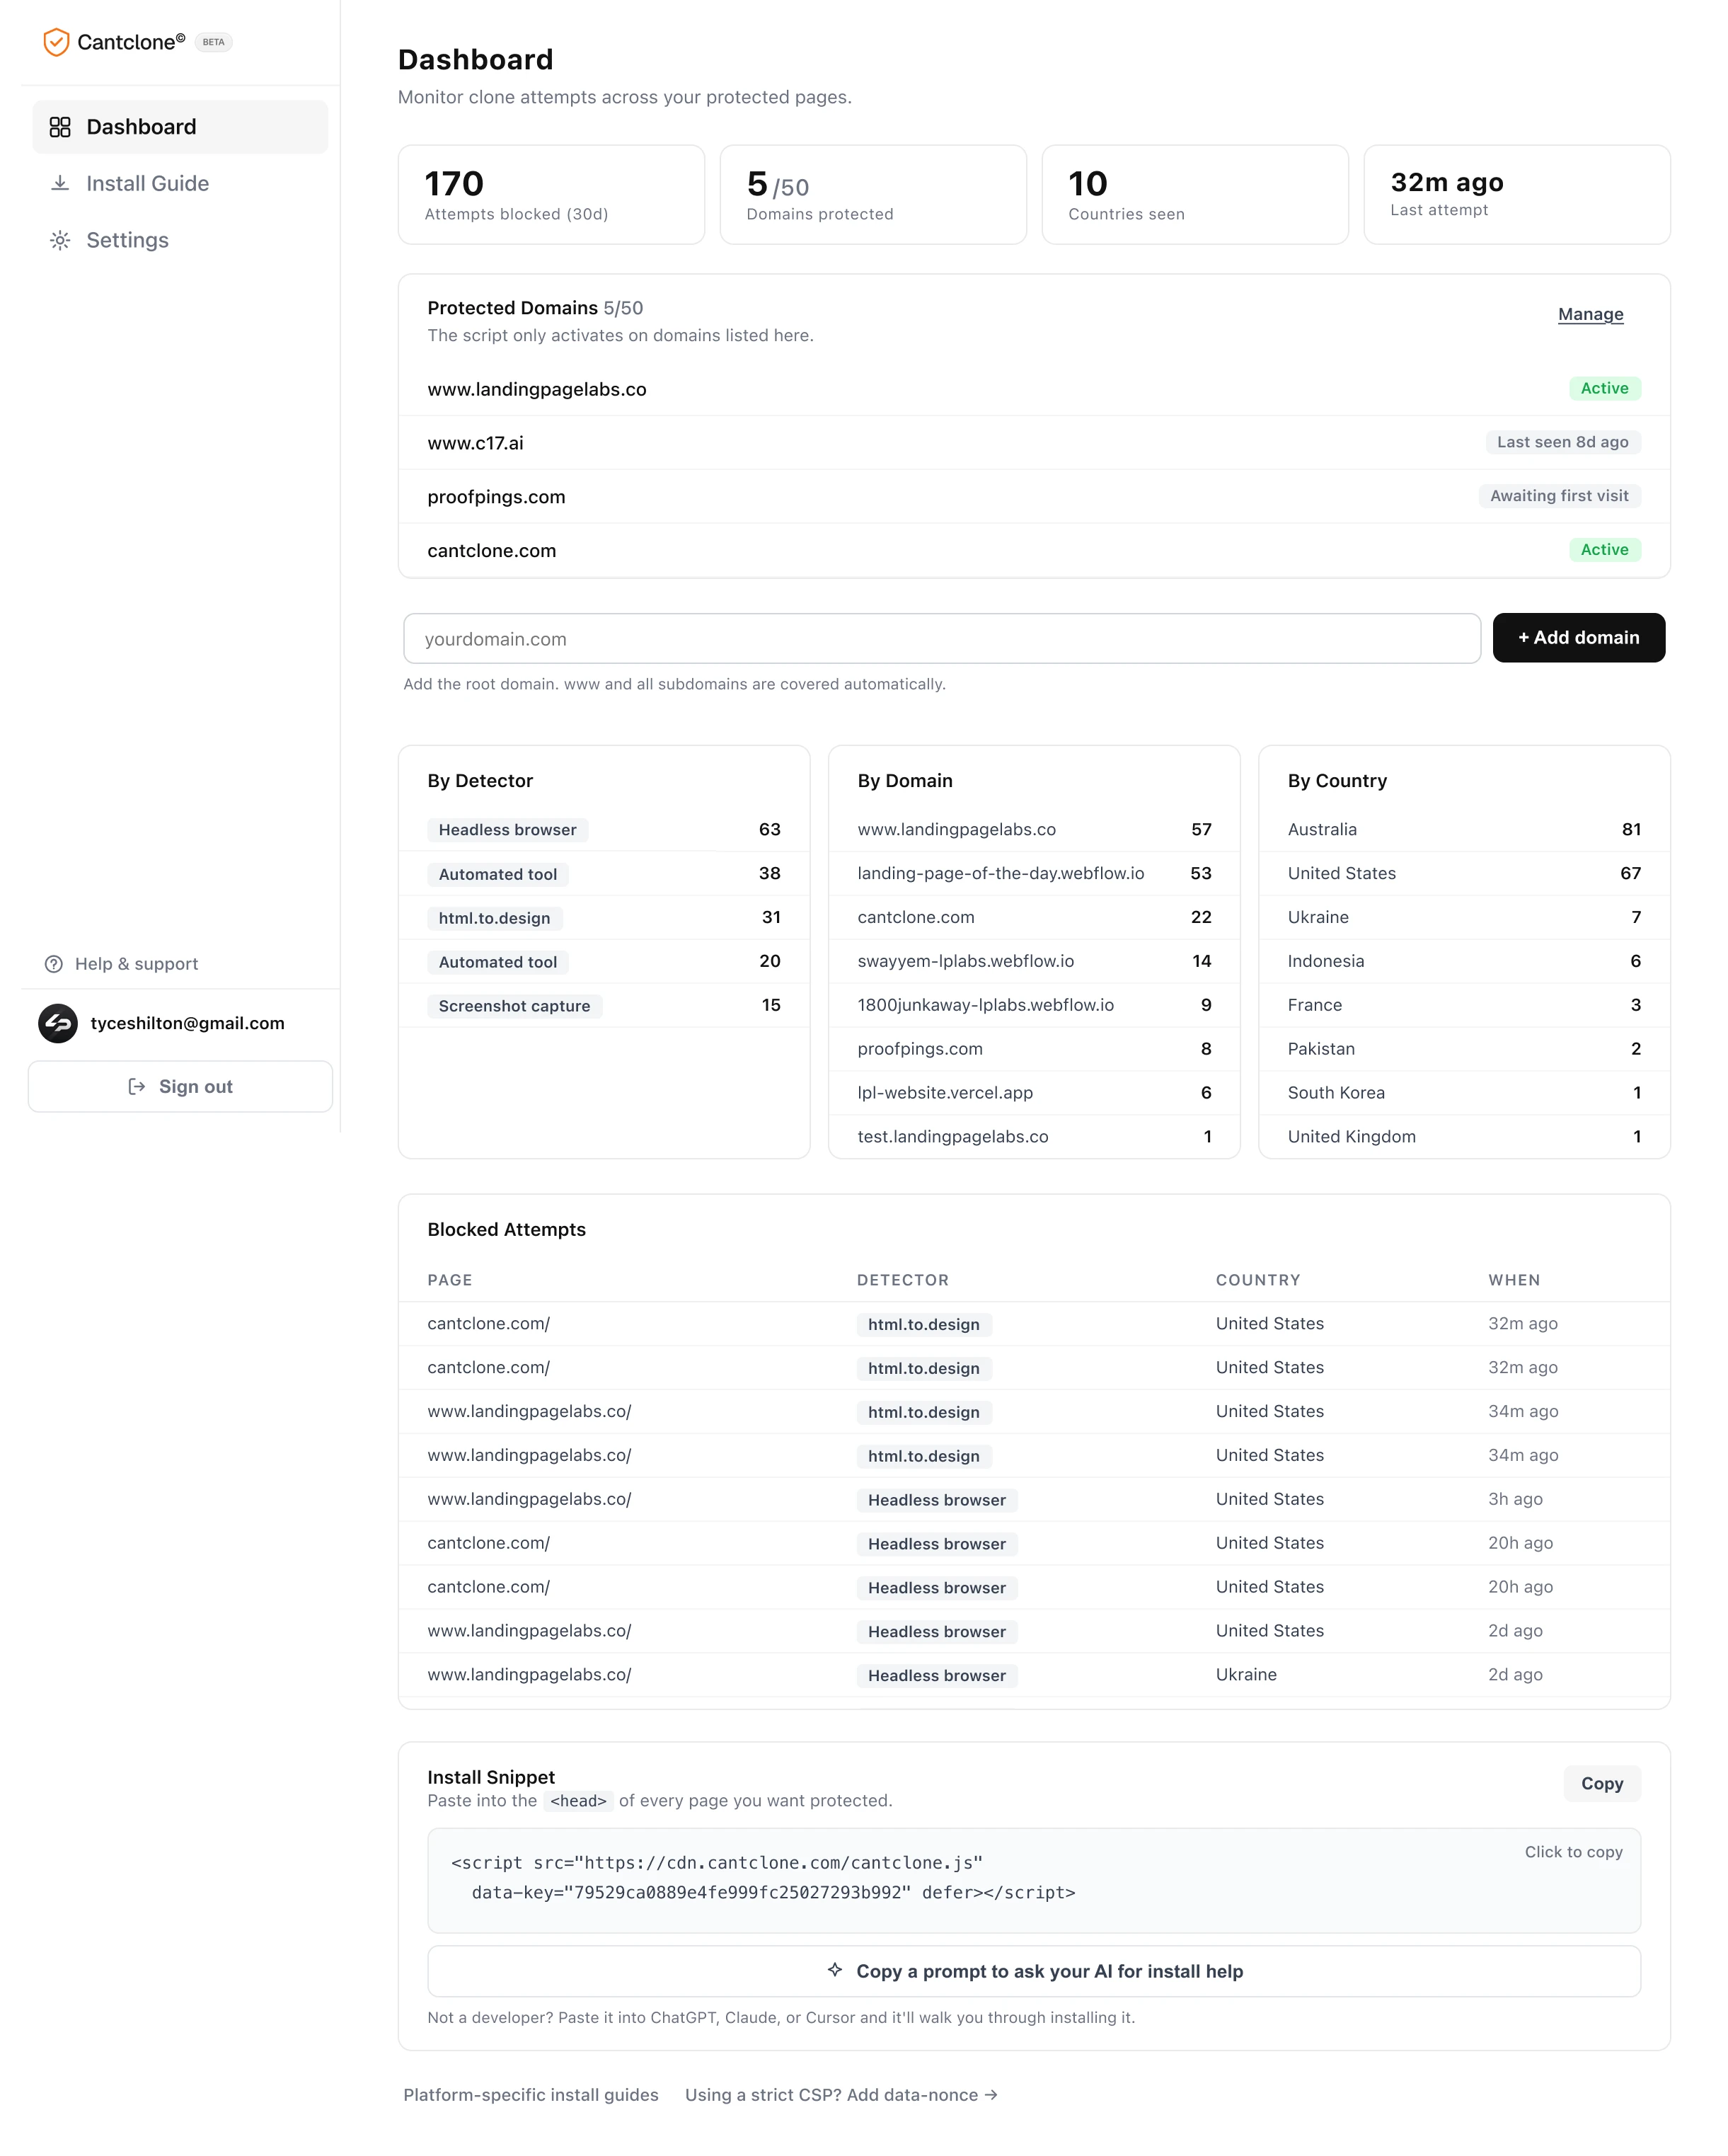Click proofpings.com in By Domain list

click(920, 1049)
